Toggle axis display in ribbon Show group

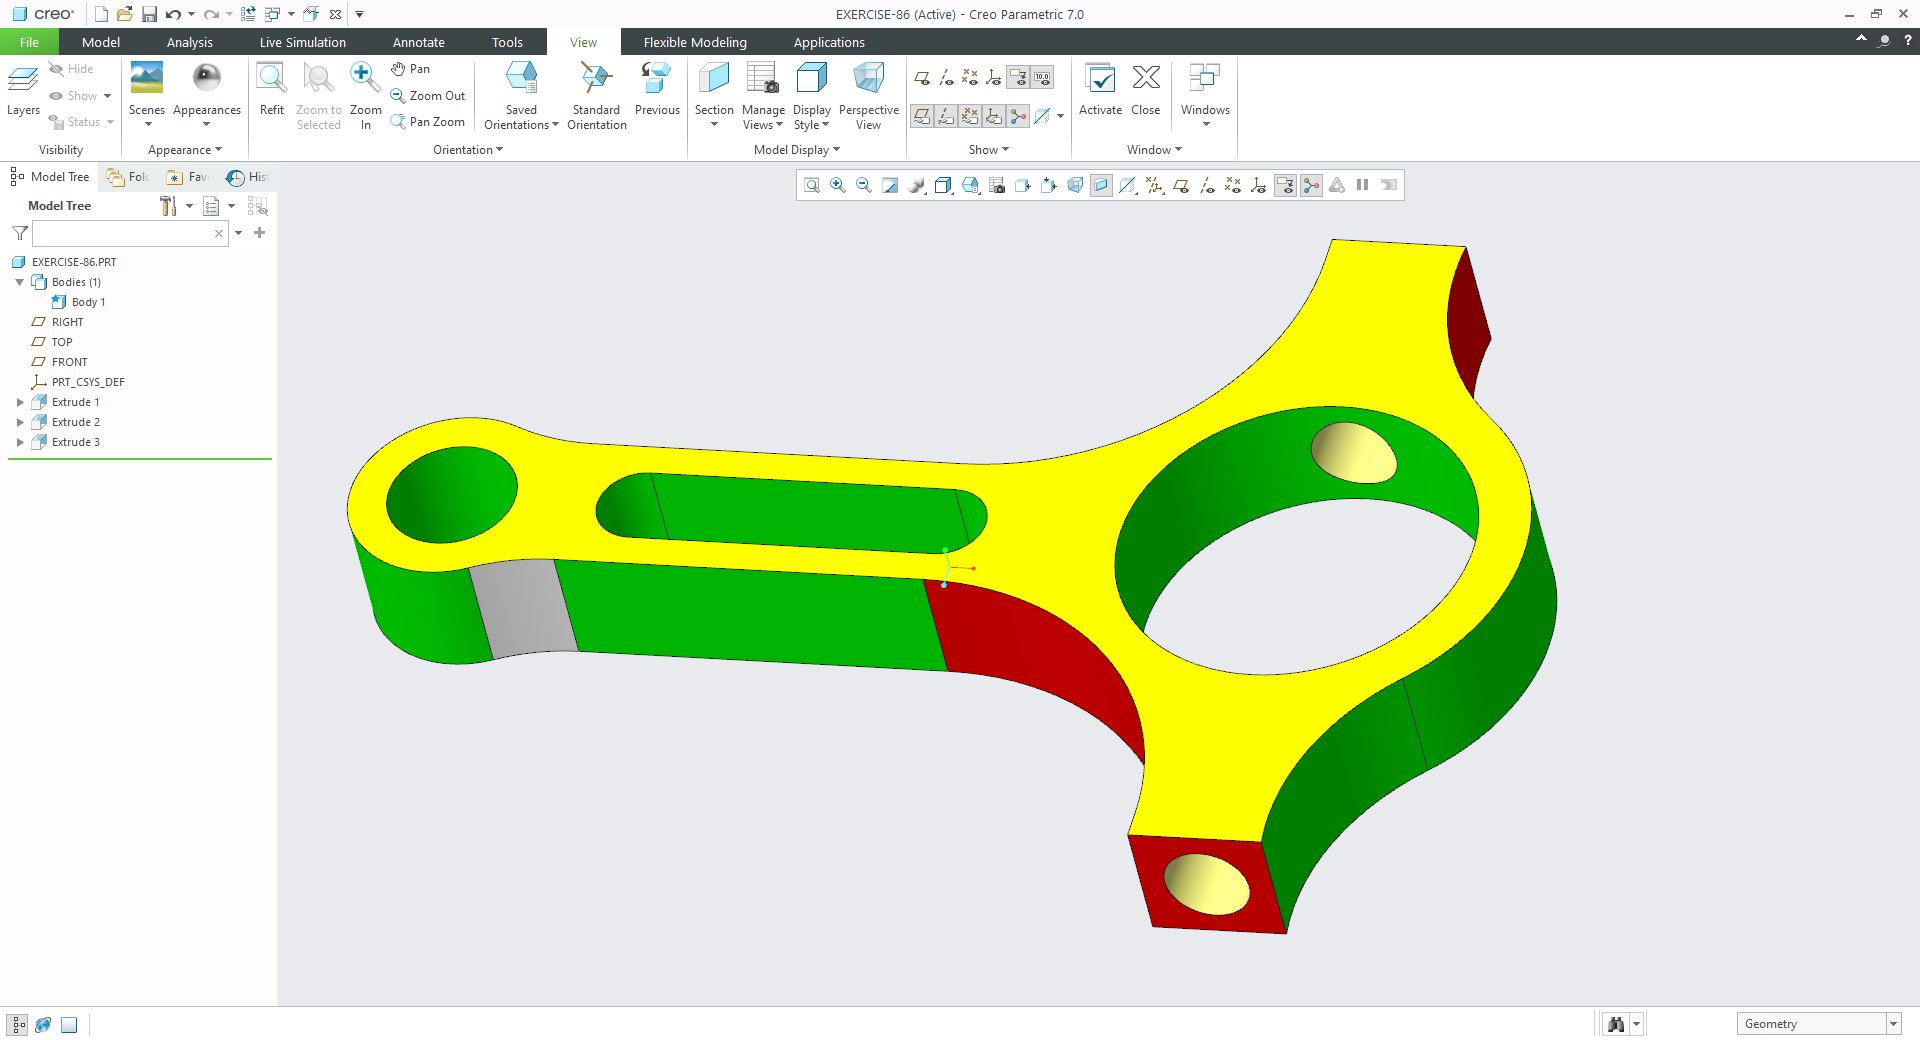tap(946, 78)
